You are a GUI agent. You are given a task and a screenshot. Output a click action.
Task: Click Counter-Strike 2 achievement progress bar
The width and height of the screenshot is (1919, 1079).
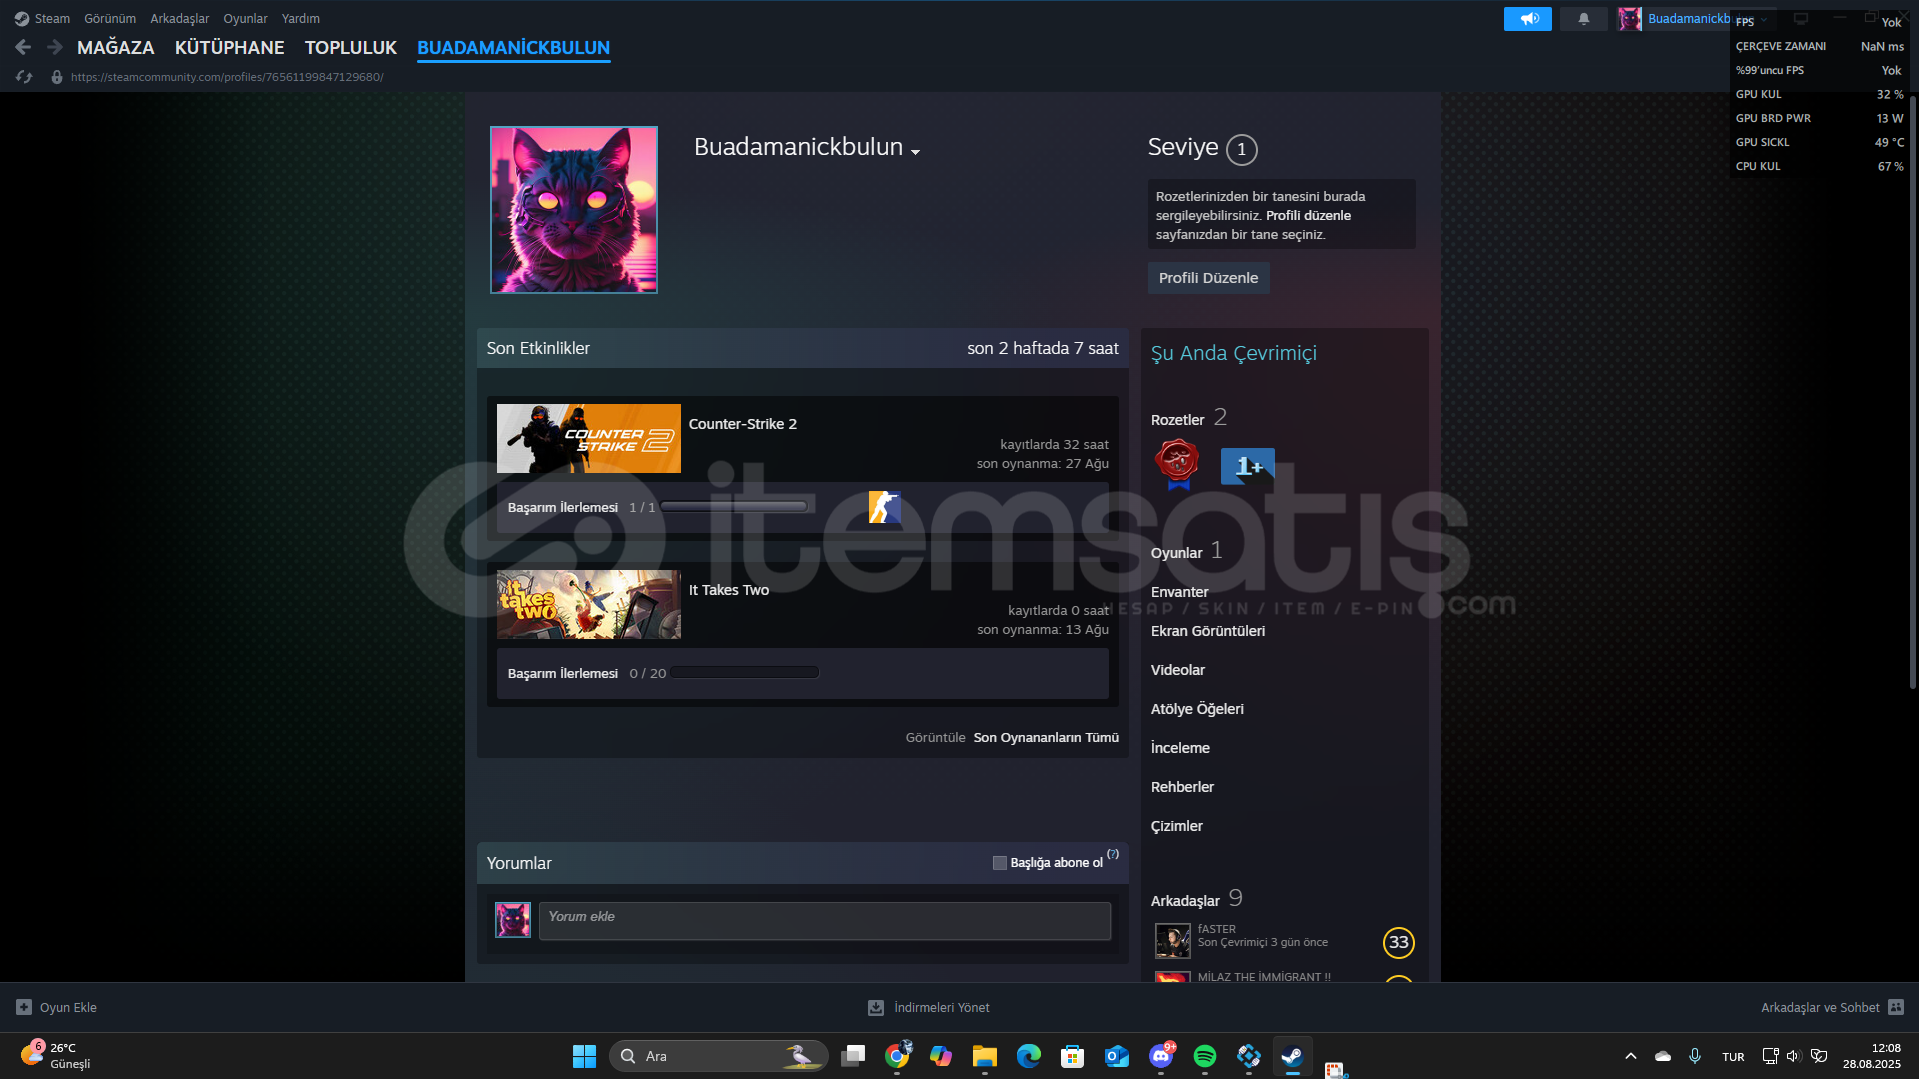pyautogui.click(x=734, y=507)
